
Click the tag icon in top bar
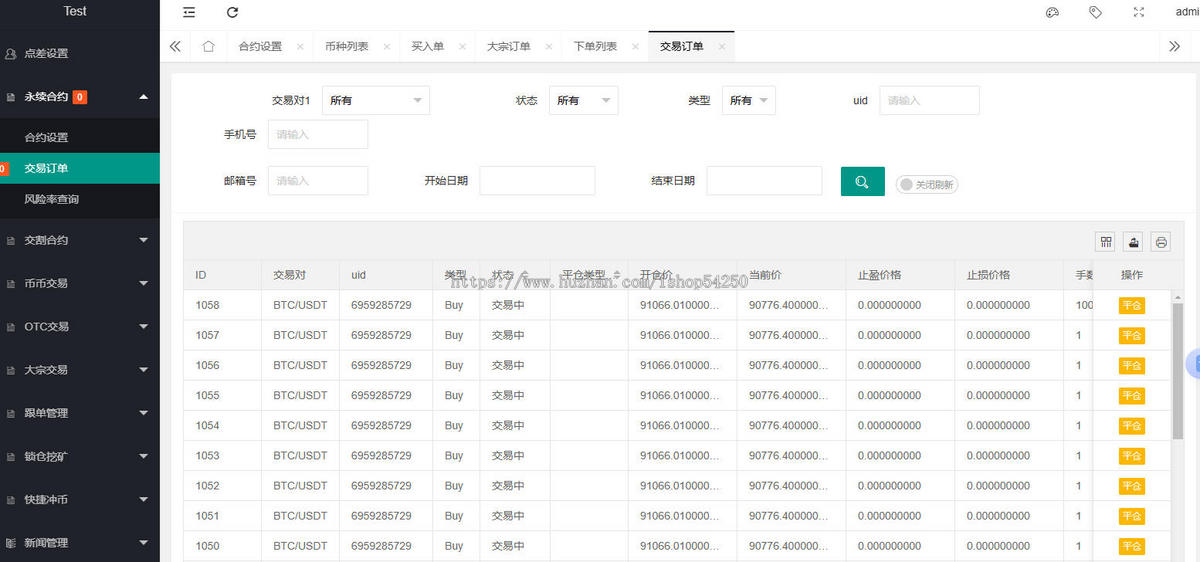(1095, 12)
